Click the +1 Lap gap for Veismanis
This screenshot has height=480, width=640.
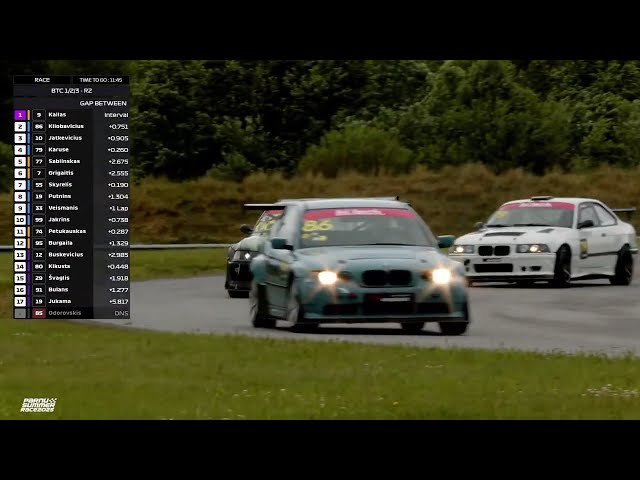pyautogui.click(x=118, y=208)
